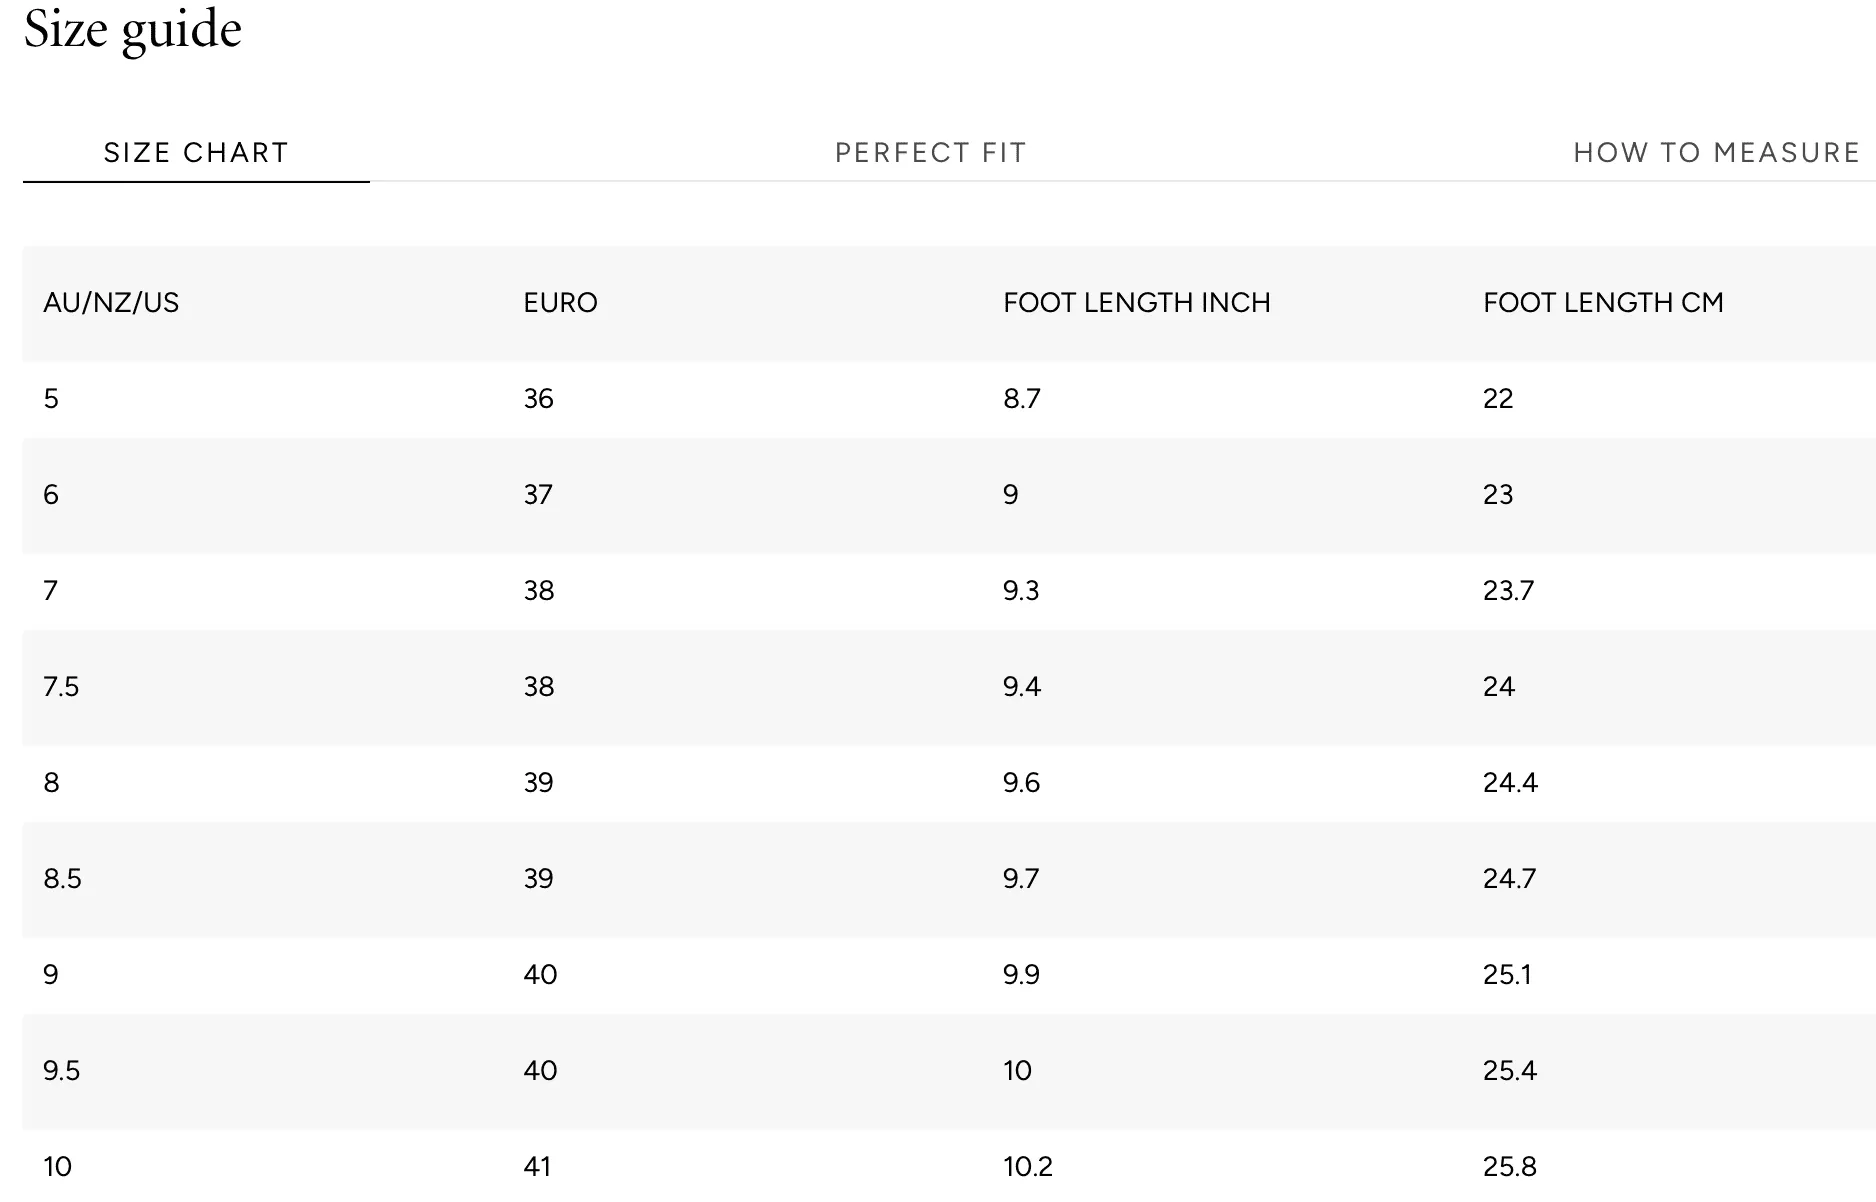
Task: Click the 24.4 cm value
Action: click(x=1510, y=783)
